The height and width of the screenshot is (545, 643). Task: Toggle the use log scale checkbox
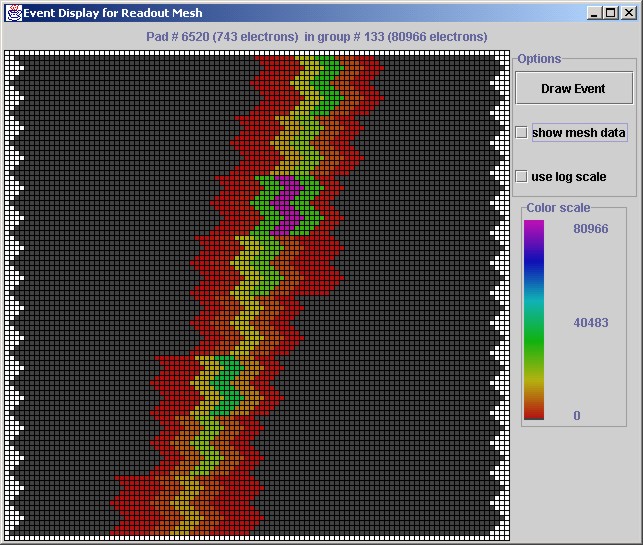[521, 176]
